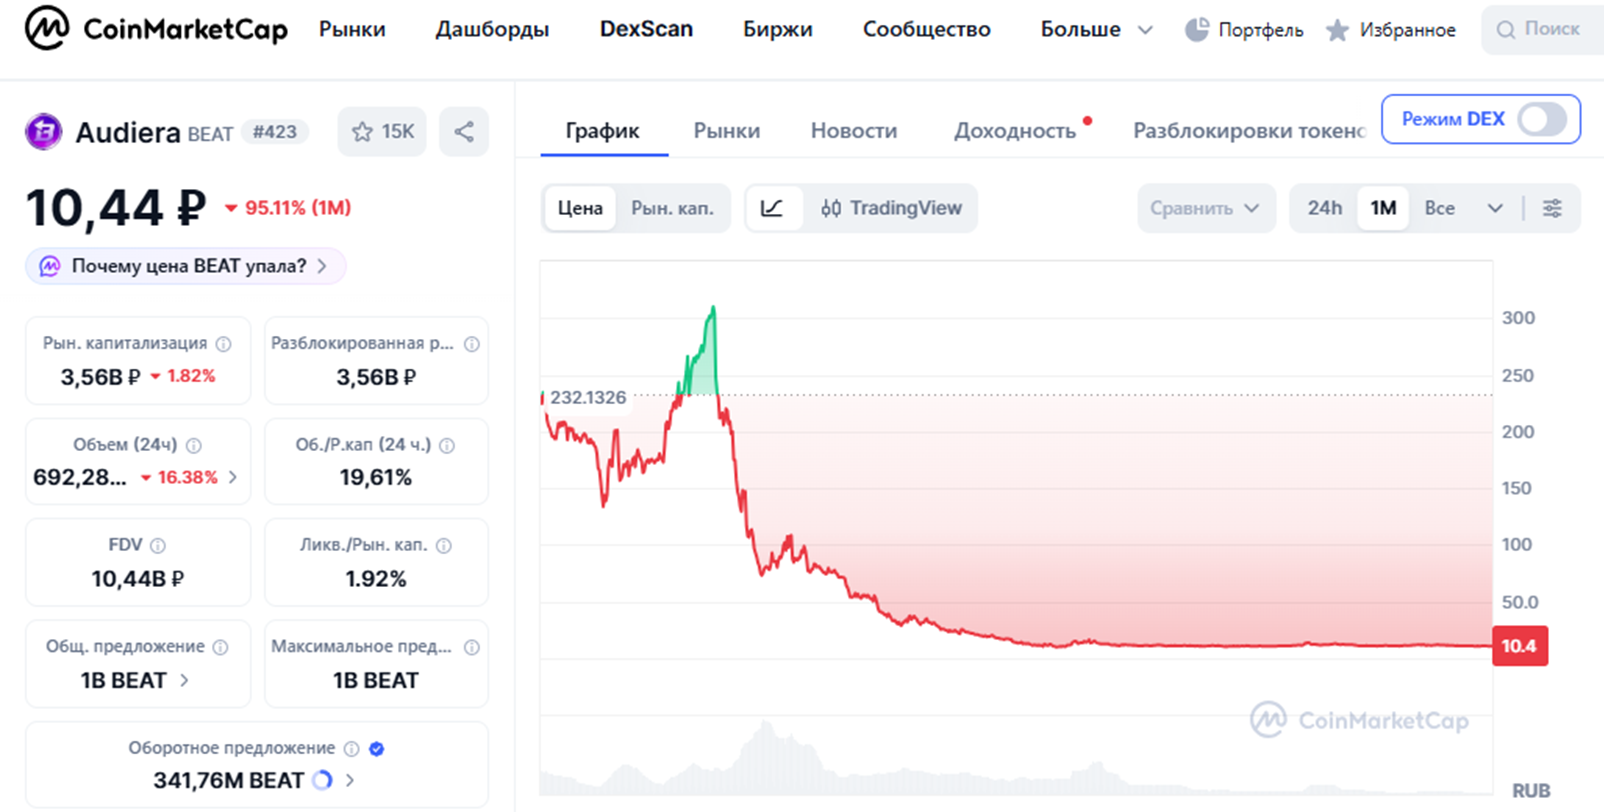
Task: Open chart settings sliders icon
Action: [x=1552, y=208]
